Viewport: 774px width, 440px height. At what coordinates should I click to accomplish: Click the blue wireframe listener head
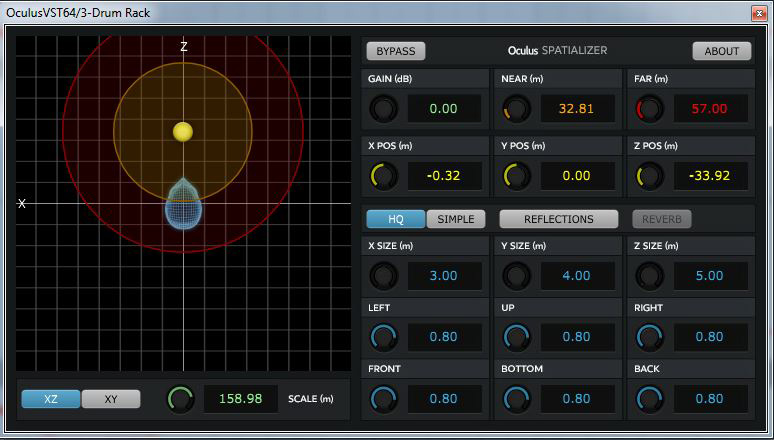[183, 204]
